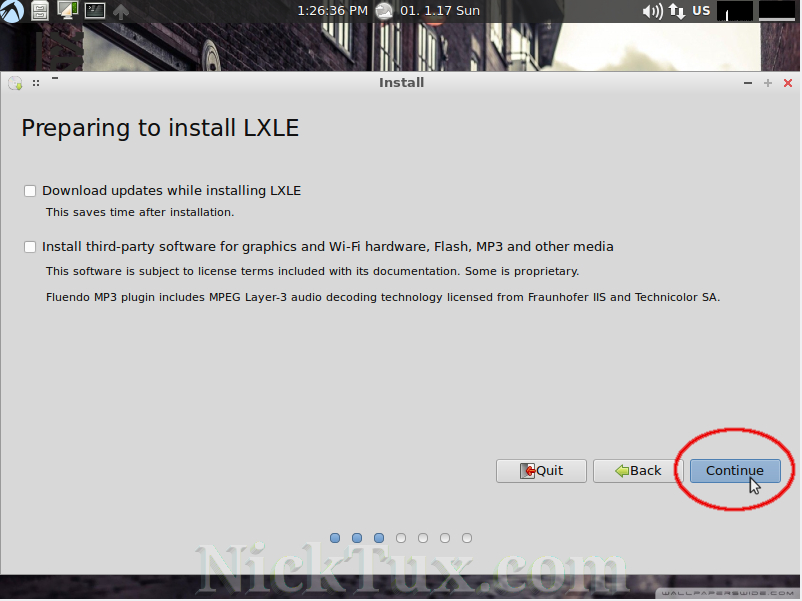Click the CPU usage monitor graph in panel
The width and height of the screenshot is (802, 601).
735,11
